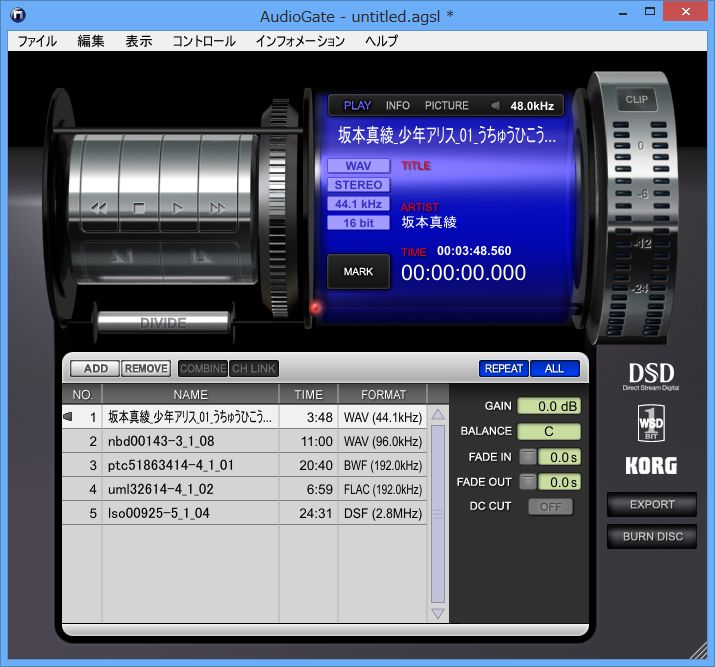Screen dimensions: 715x667
Task: Toggle the ALL repeat mode
Action: tap(554, 368)
